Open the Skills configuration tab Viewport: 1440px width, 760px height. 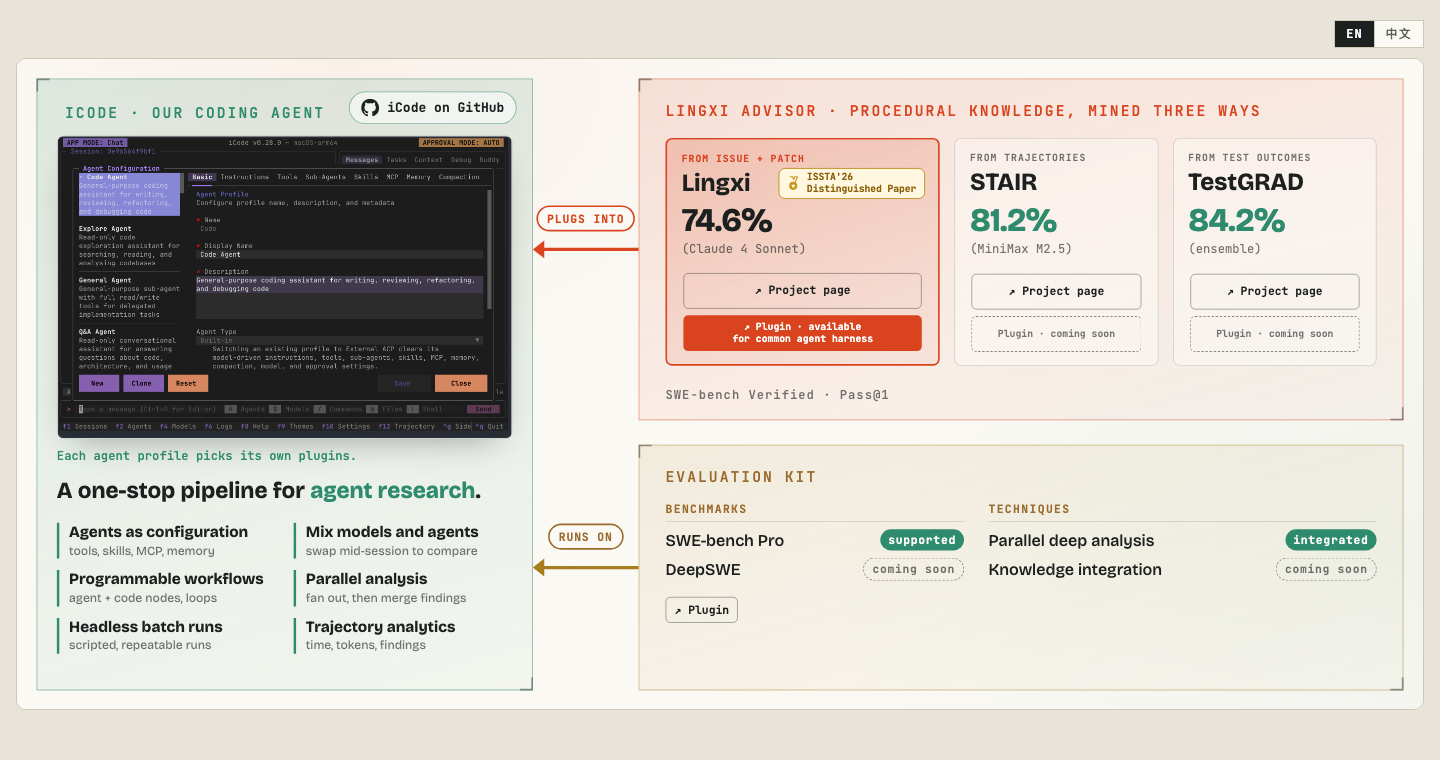pos(366,177)
